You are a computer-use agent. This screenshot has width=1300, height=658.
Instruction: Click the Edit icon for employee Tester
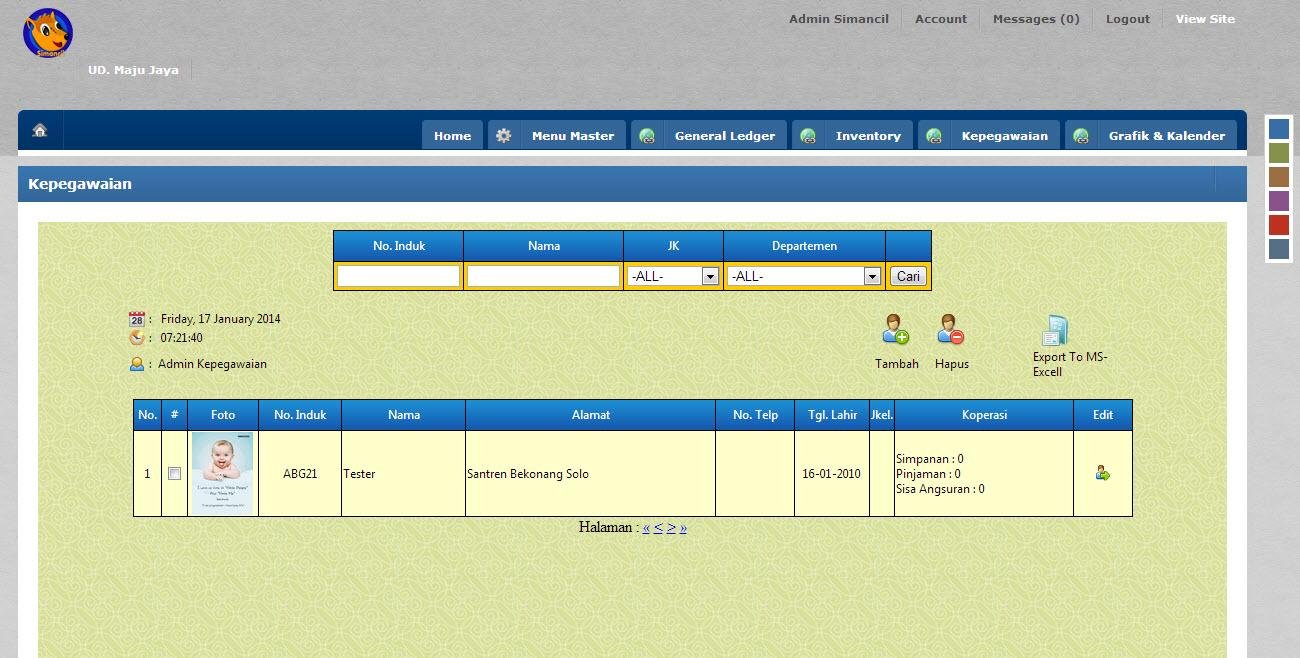(x=1102, y=471)
